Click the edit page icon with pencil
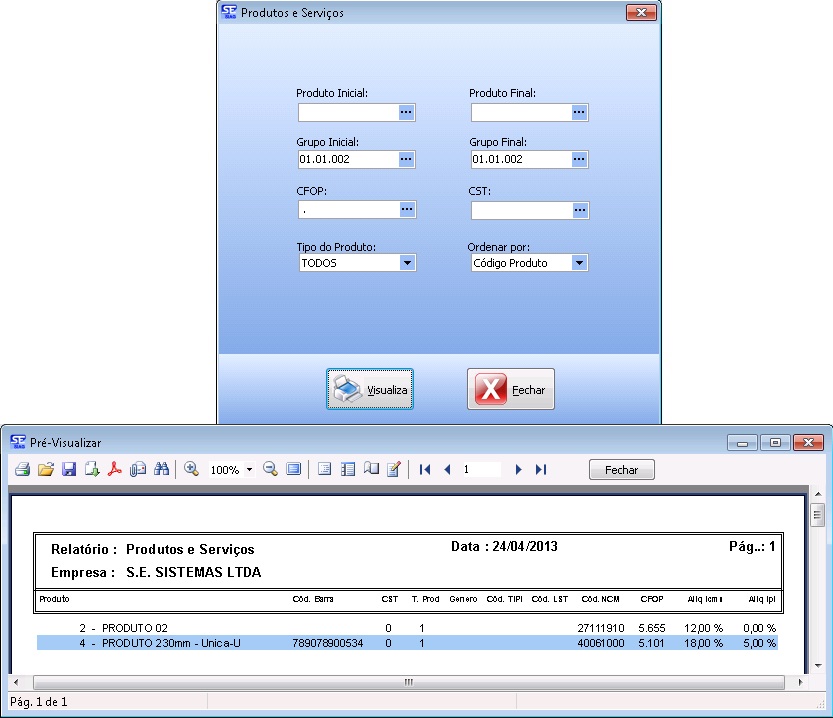833x718 pixels. [x=394, y=469]
